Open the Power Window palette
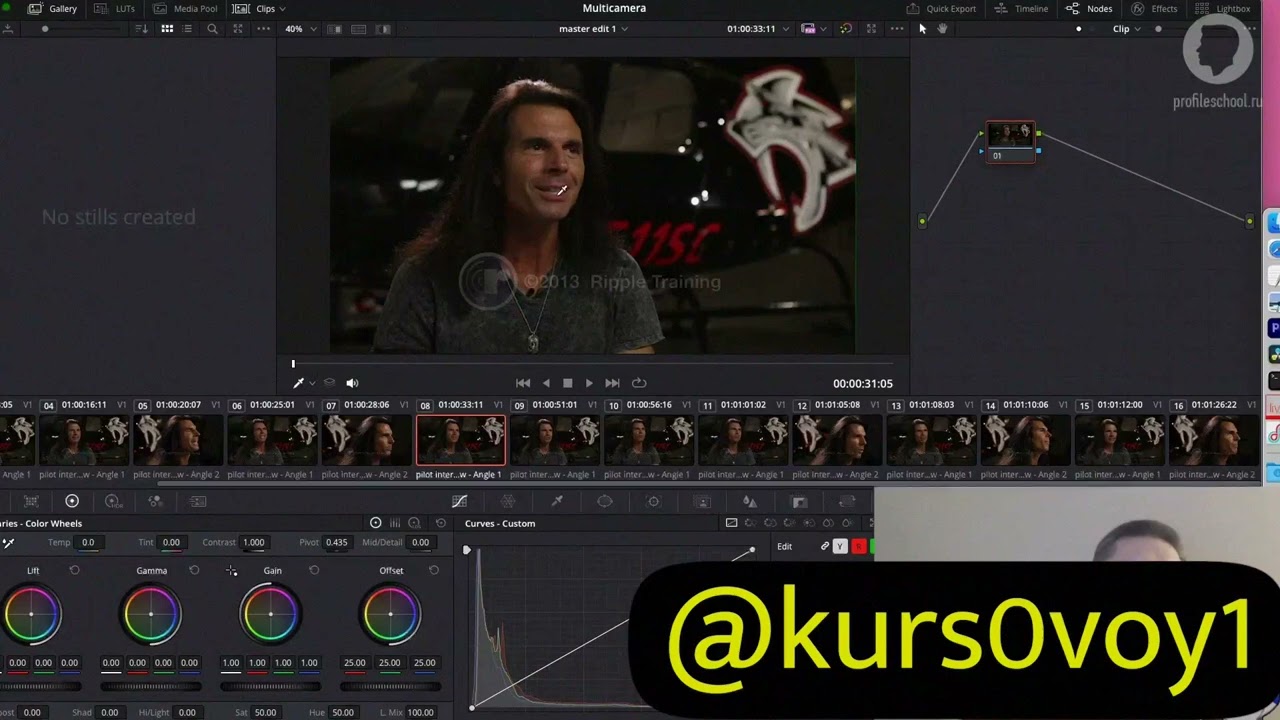The height and width of the screenshot is (720, 1280). 605,501
